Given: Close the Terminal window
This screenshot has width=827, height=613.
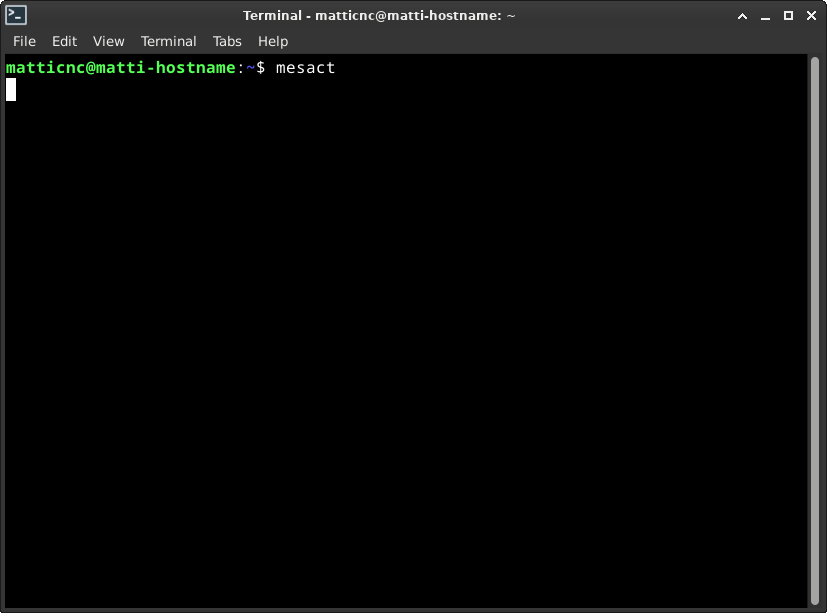Looking at the screenshot, I should (x=811, y=16).
